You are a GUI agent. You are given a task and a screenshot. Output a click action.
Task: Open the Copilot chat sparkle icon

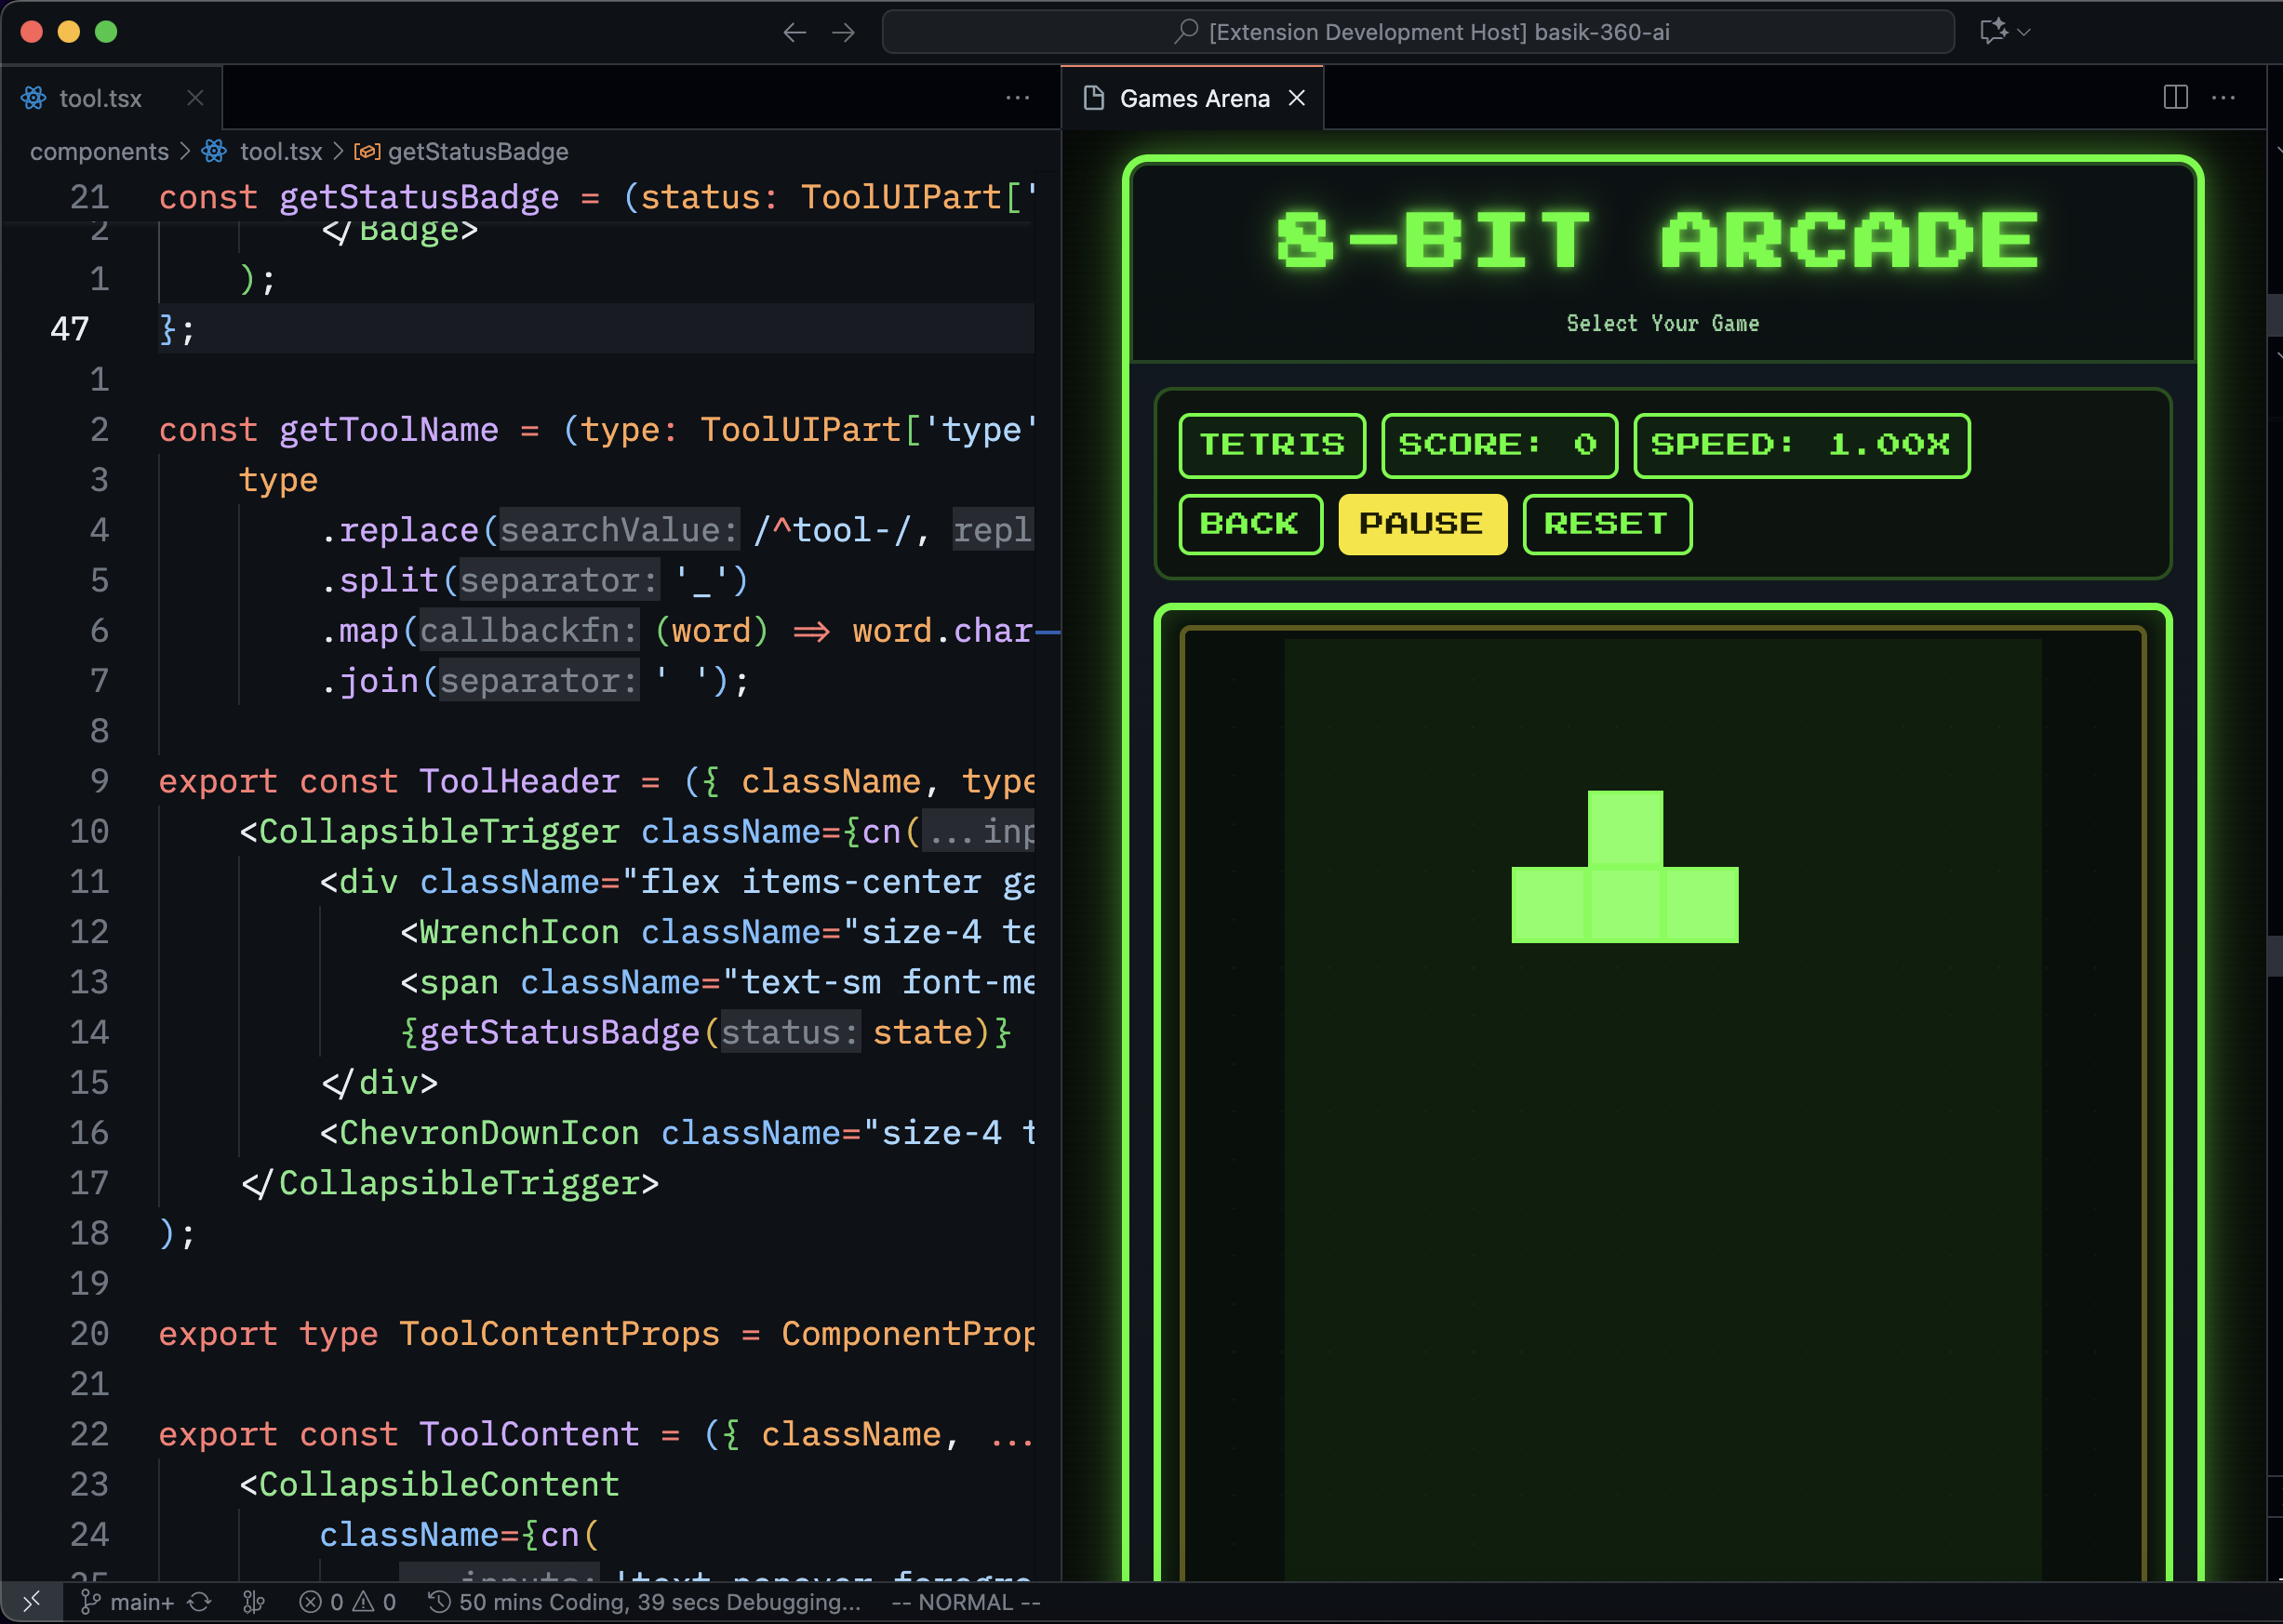click(1993, 31)
